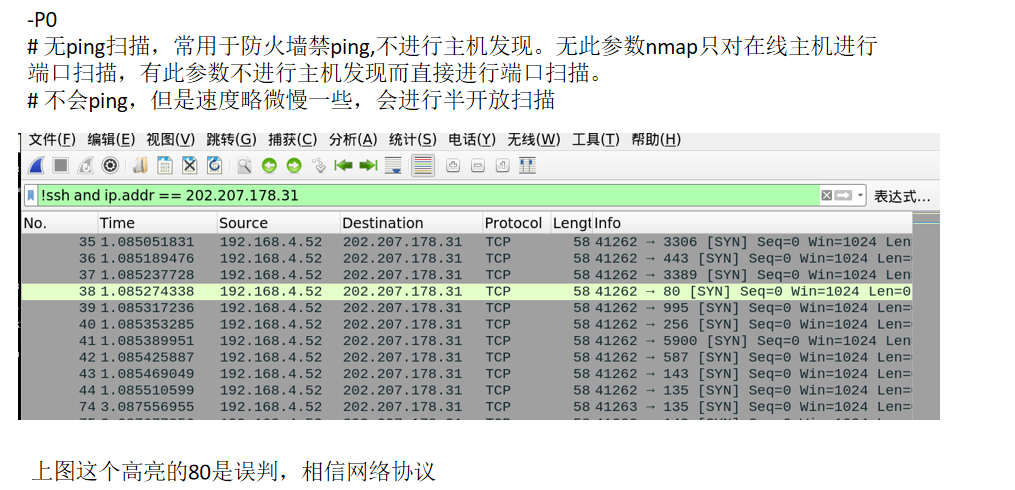The width and height of the screenshot is (1015, 490).
Task: Zoom in on the packet list text
Action: (x=453, y=166)
